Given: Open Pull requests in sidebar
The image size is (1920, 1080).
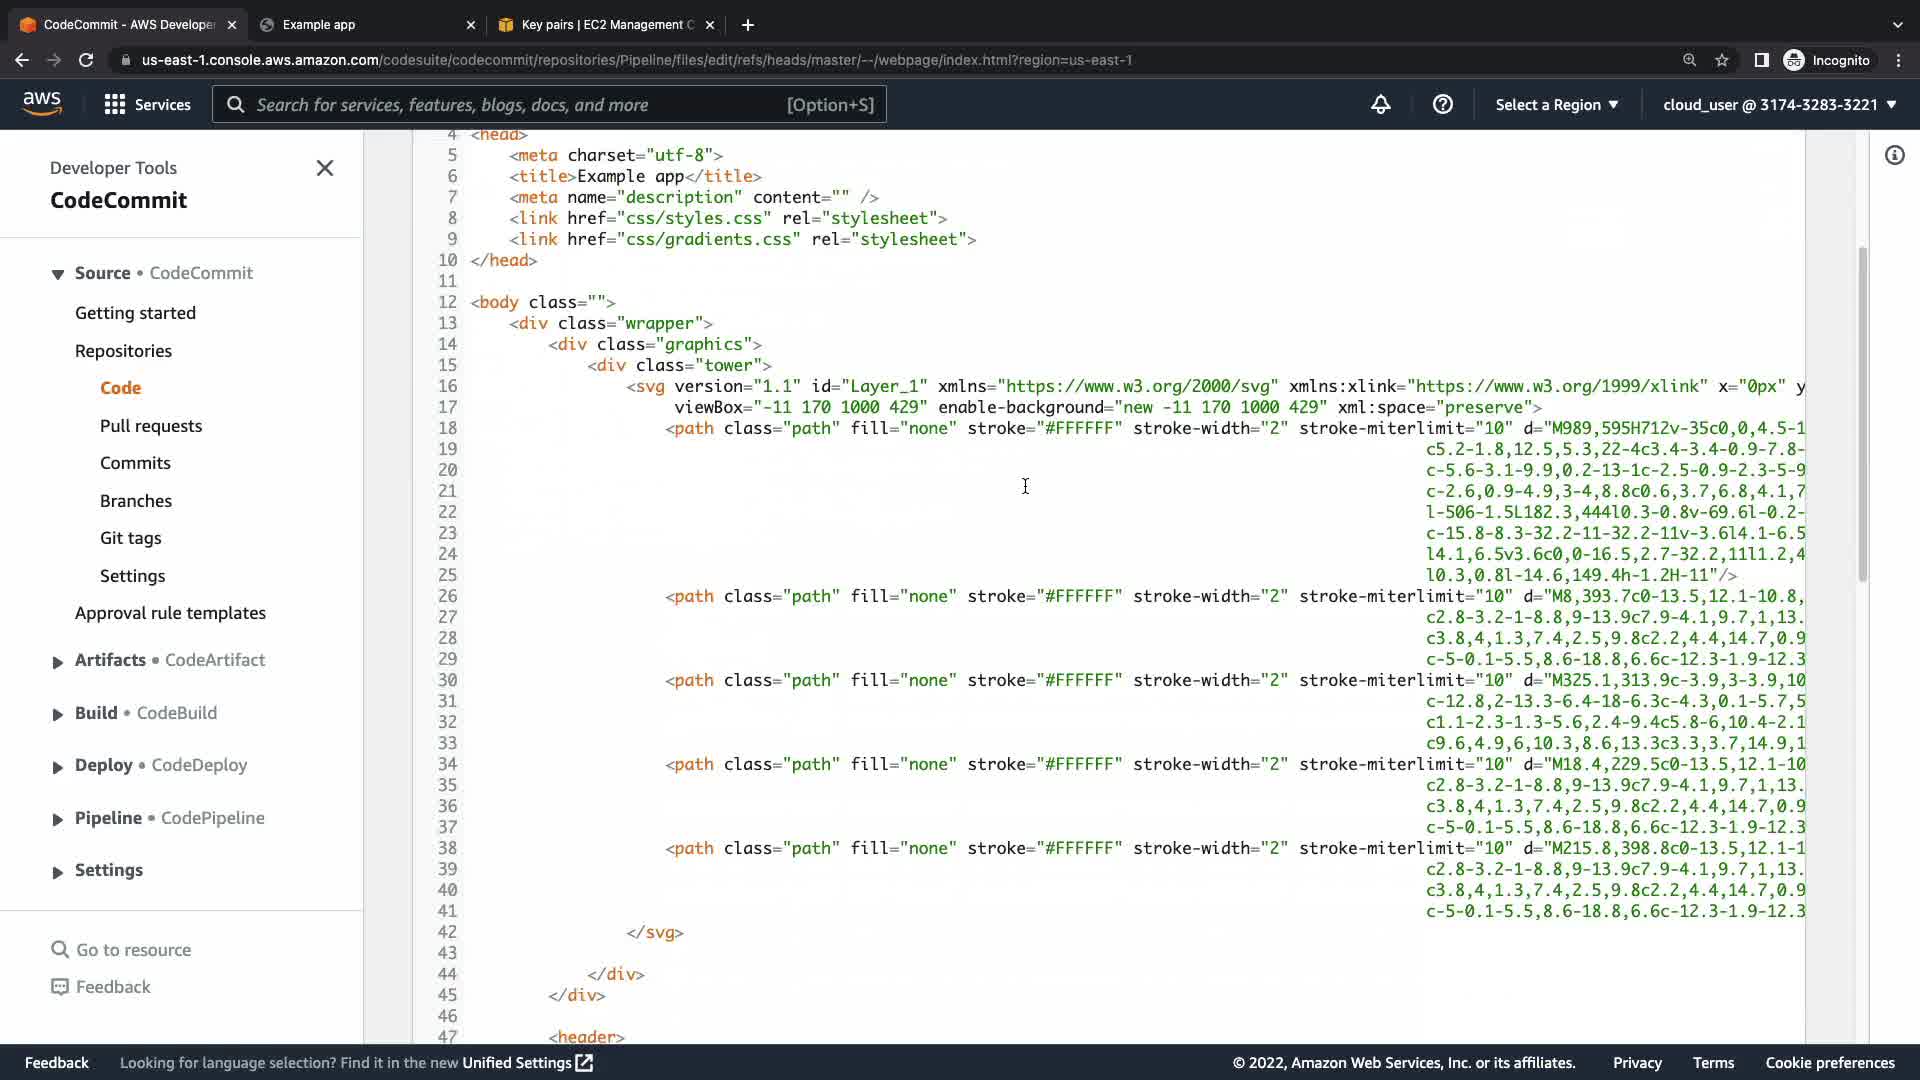Looking at the screenshot, I should [150, 426].
